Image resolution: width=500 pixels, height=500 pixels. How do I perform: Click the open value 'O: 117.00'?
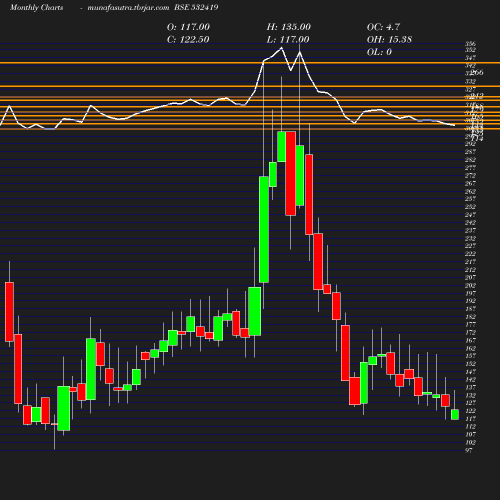point(188,27)
